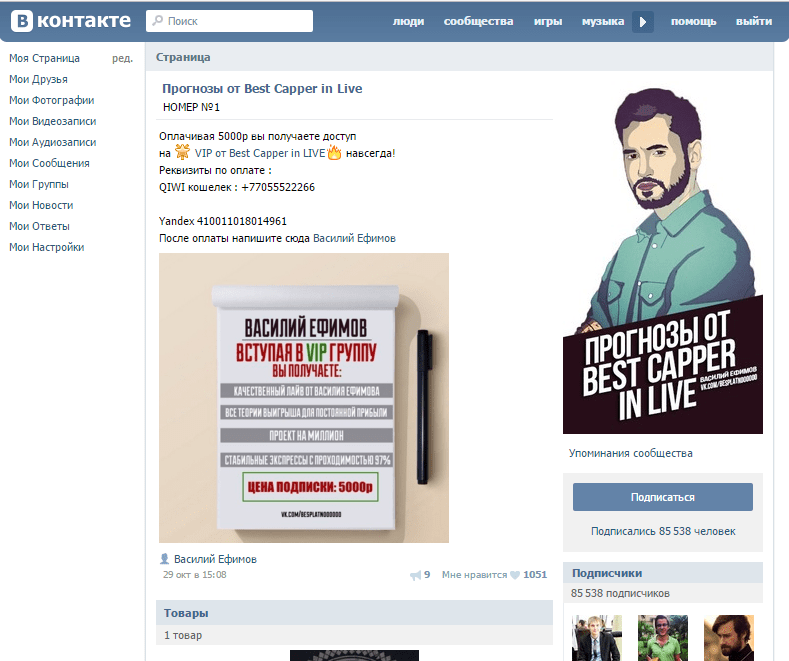
Task: Click the VKontakte logo icon
Action: 22,21
